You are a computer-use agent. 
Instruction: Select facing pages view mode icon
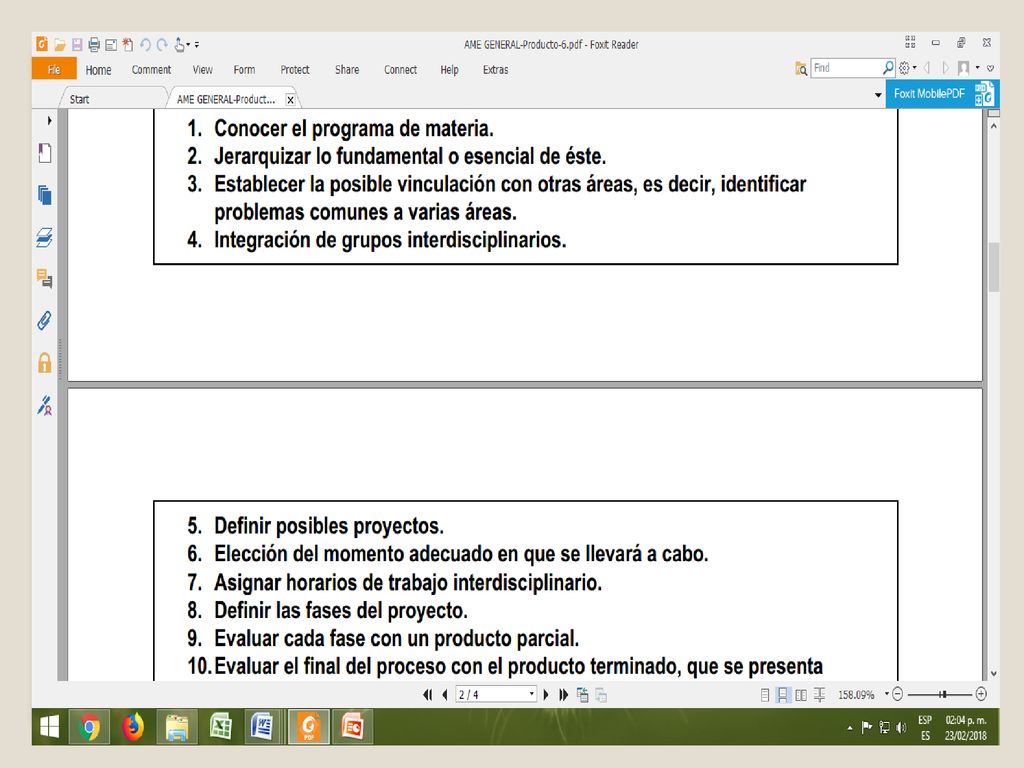pyautogui.click(x=801, y=695)
